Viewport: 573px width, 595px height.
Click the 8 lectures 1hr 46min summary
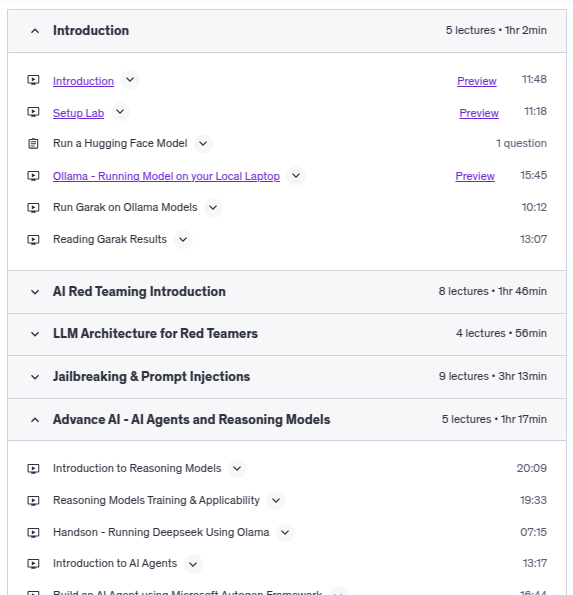493,291
